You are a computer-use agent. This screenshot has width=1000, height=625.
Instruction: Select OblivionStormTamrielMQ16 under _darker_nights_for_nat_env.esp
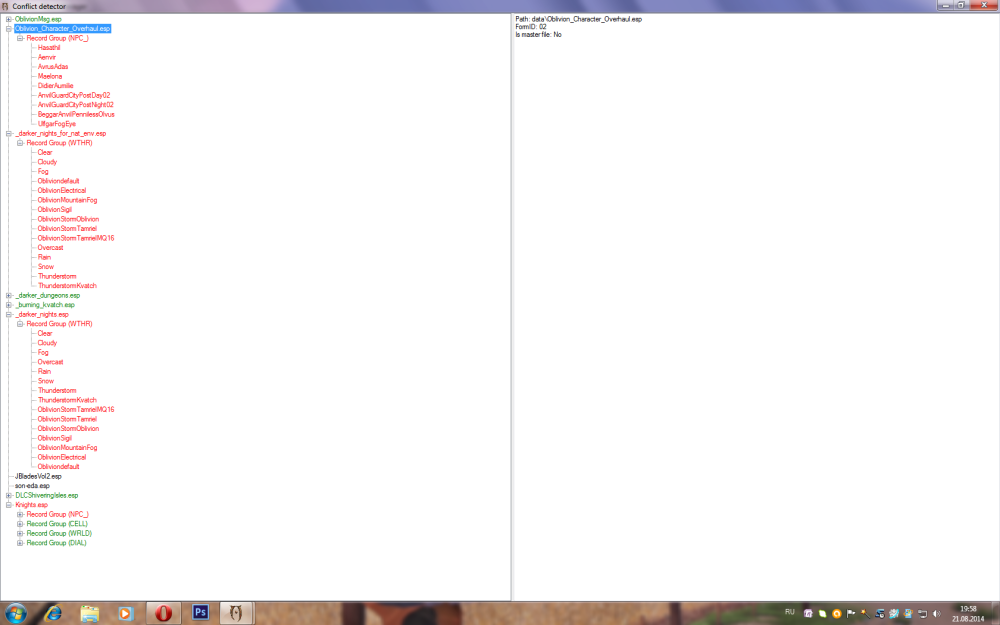(x=76, y=238)
